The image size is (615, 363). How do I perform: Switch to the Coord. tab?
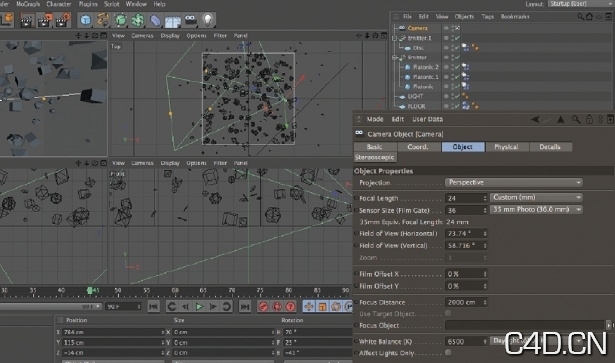coord(417,147)
